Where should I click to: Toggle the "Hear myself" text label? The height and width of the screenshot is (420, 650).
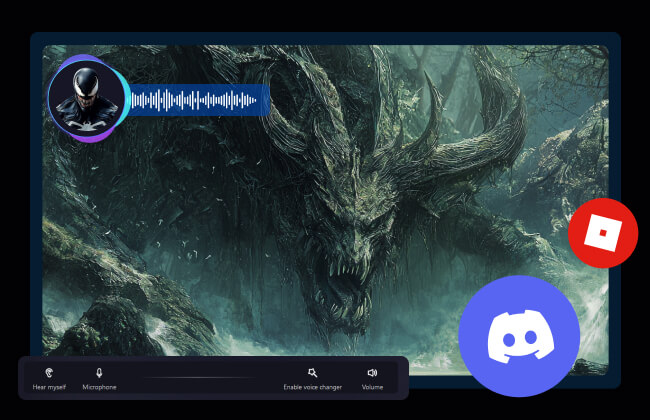49,387
